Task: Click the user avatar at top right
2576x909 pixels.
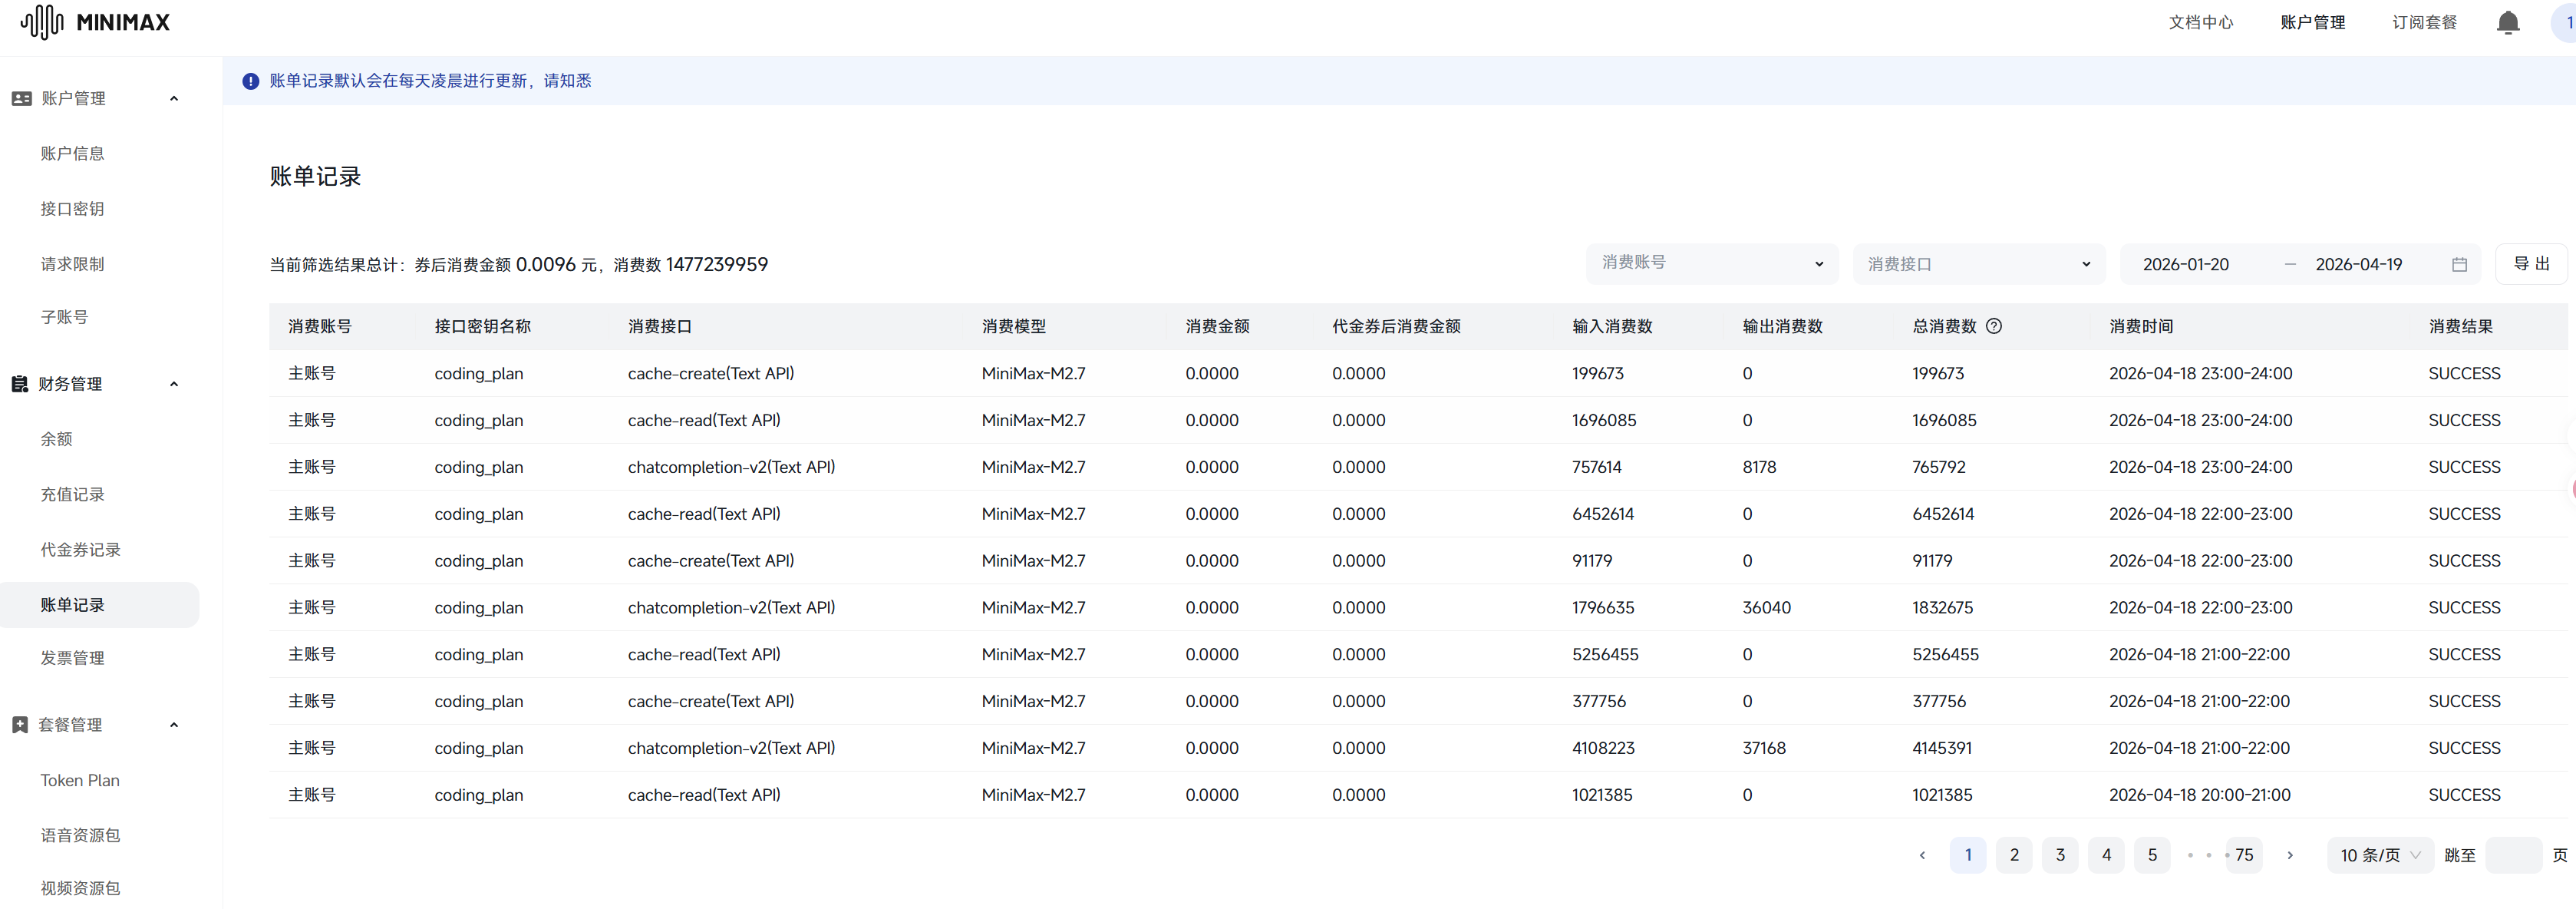Action: tap(2565, 22)
